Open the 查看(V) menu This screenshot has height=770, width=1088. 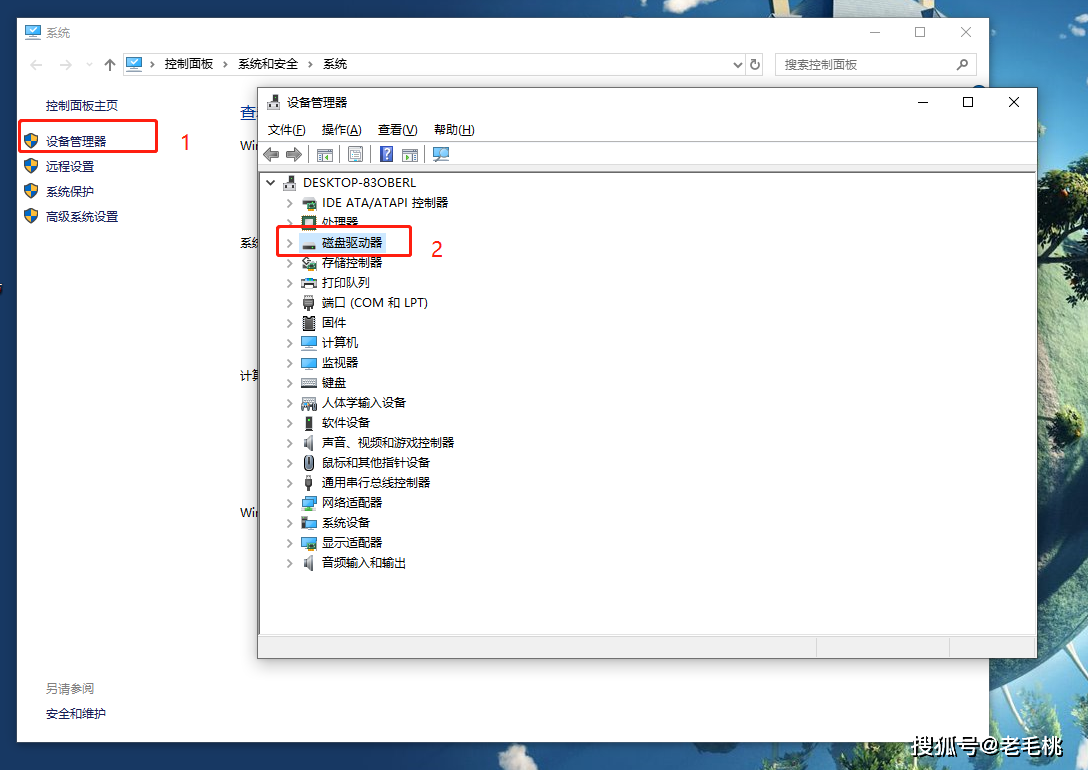pos(397,130)
